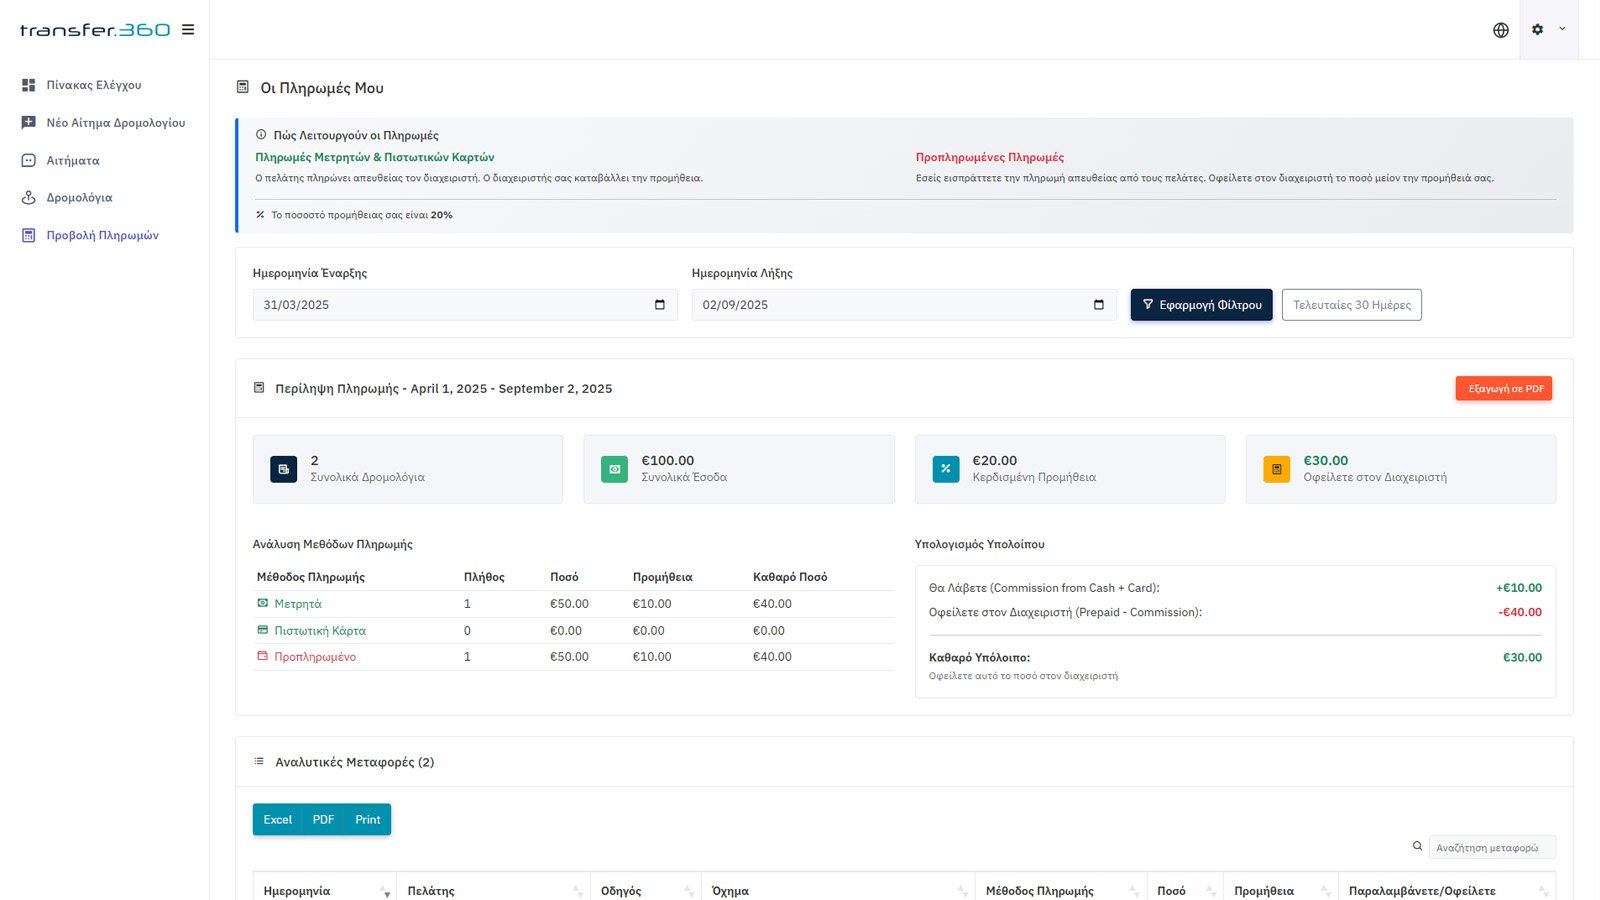
Task: Click the yellow Οφείλετε στον Διαχειριστή icon
Action: click(1276, 469)
